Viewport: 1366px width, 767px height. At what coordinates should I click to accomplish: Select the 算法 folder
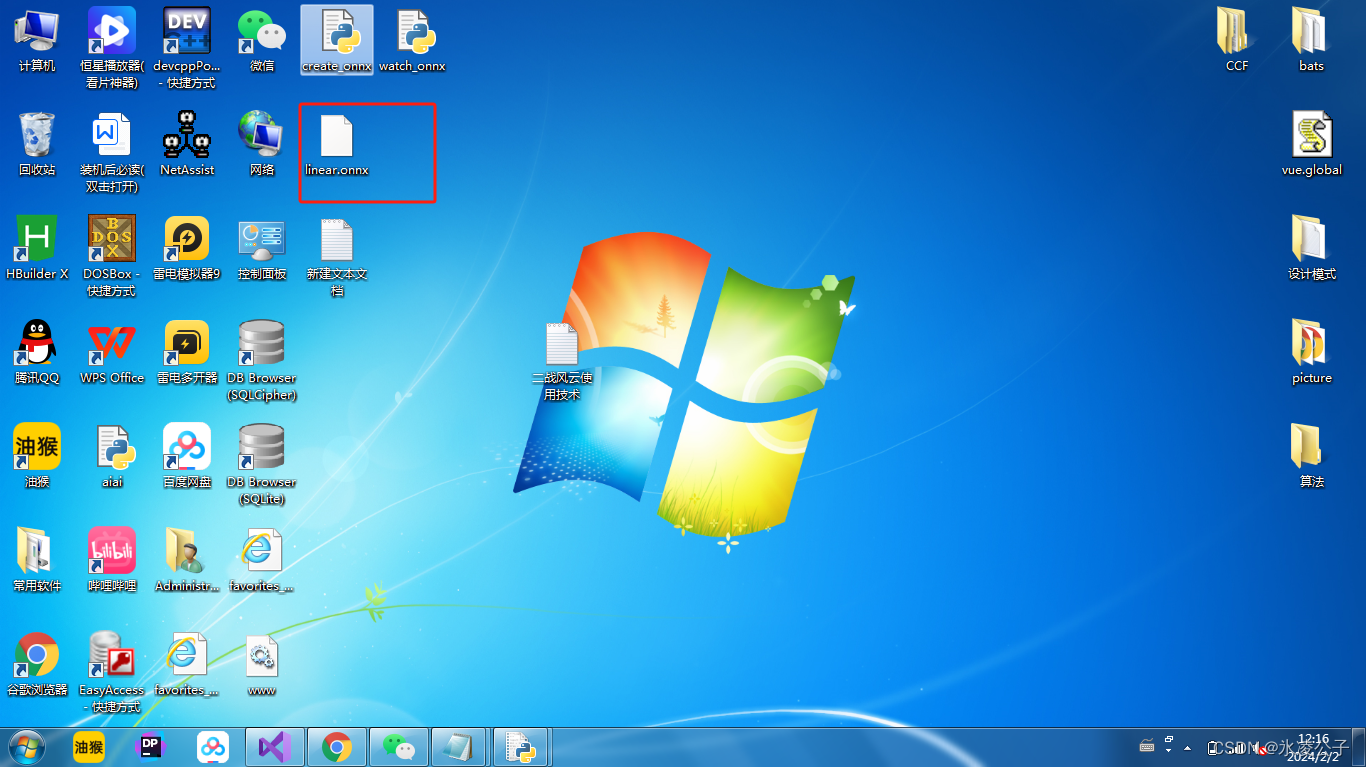[x=1311, y=456]
